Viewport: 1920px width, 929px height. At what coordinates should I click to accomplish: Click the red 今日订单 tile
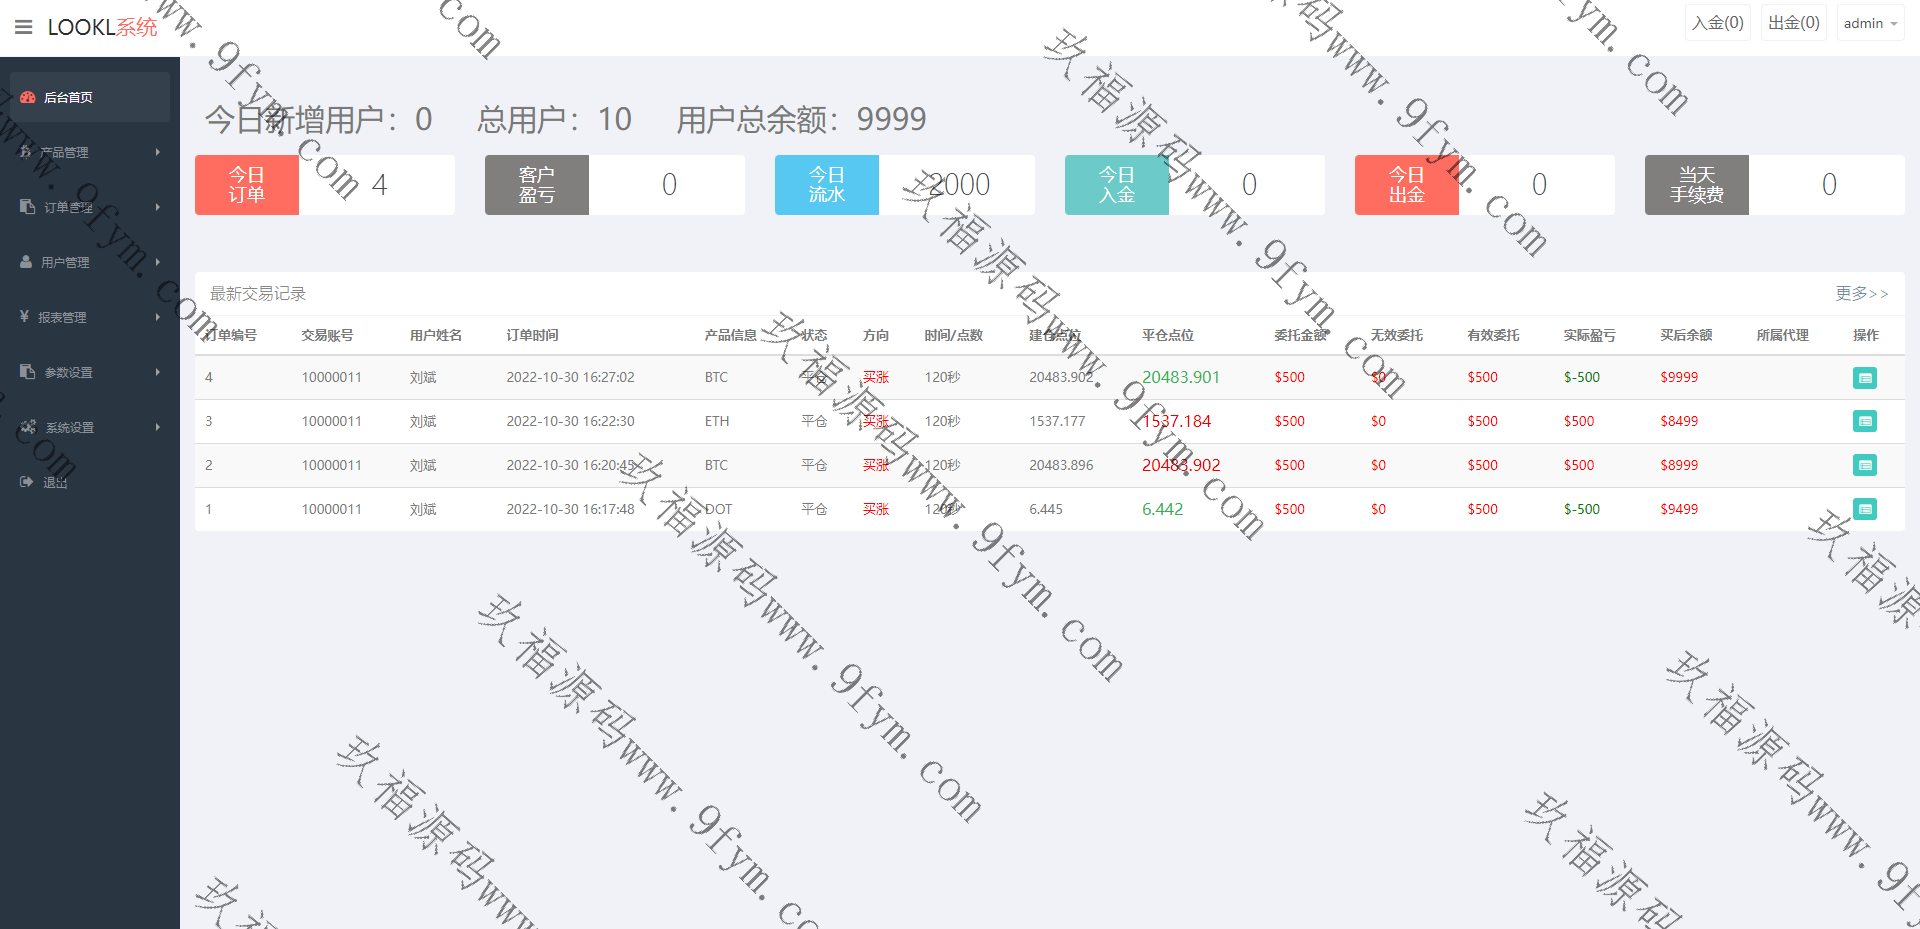coord(247,185)
